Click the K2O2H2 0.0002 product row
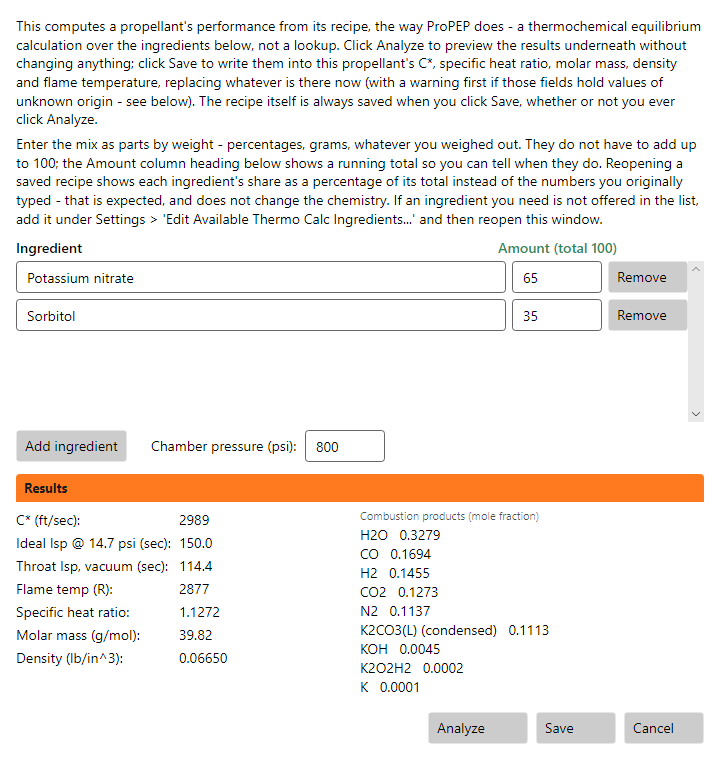 click(412, 668)
